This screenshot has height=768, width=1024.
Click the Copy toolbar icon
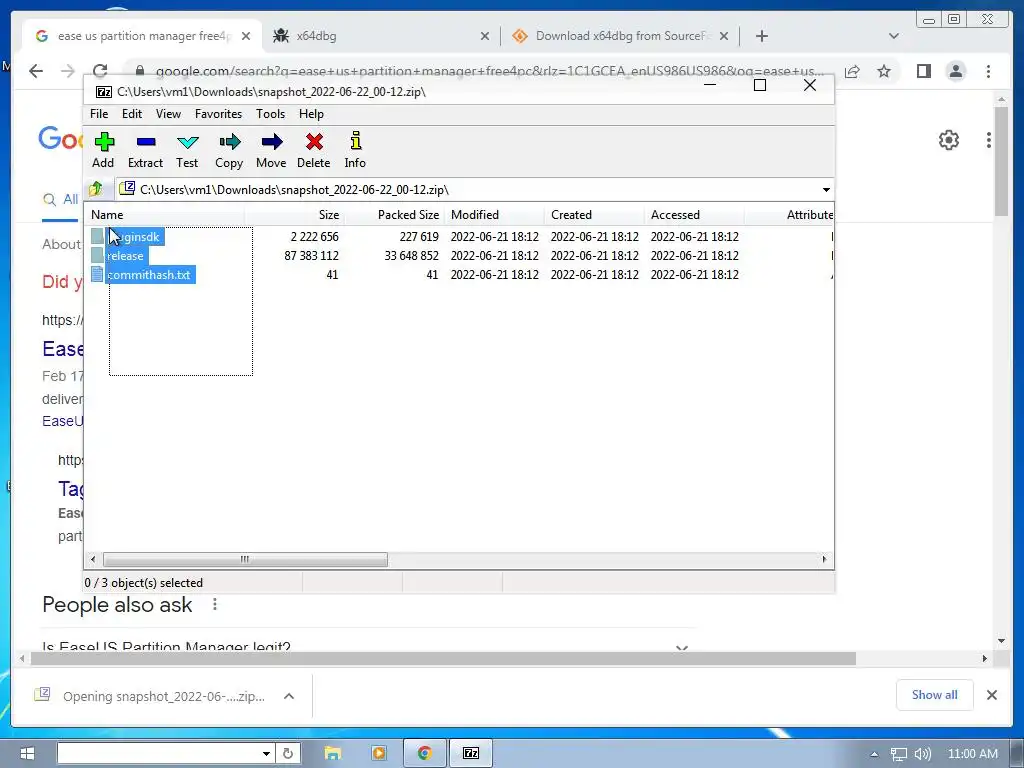pyautogui.click(x=229, y=151)
